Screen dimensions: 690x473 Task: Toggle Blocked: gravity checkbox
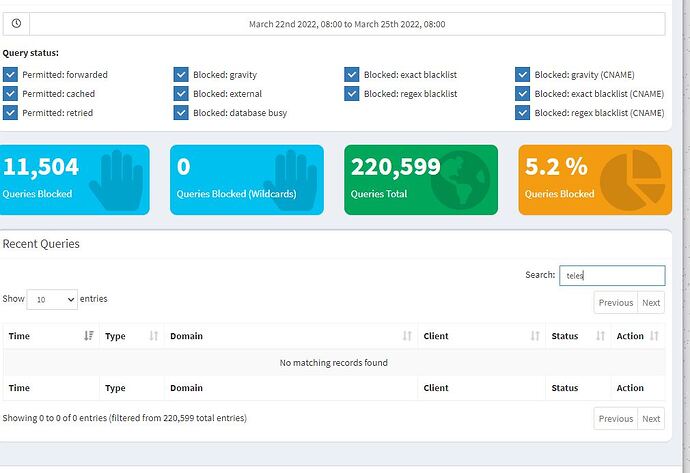click(x=181, y=74)
